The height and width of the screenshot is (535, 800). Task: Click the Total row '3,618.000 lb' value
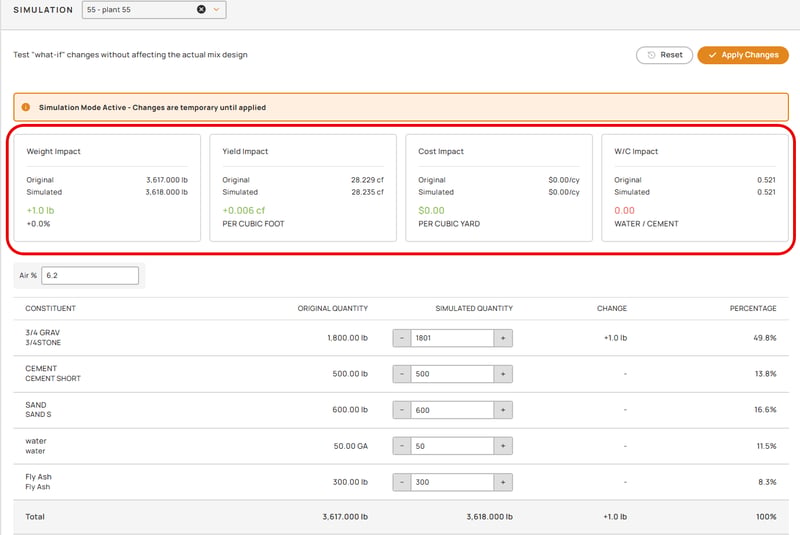[489, 517]
